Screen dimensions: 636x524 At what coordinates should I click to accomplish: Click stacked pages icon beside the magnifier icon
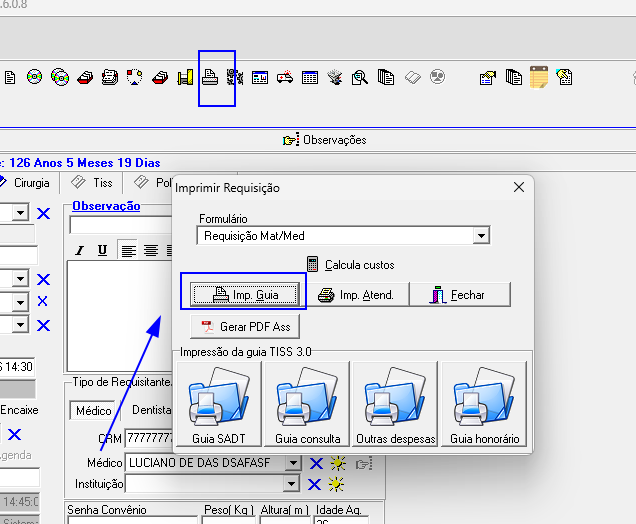click(x=386, y=77)
